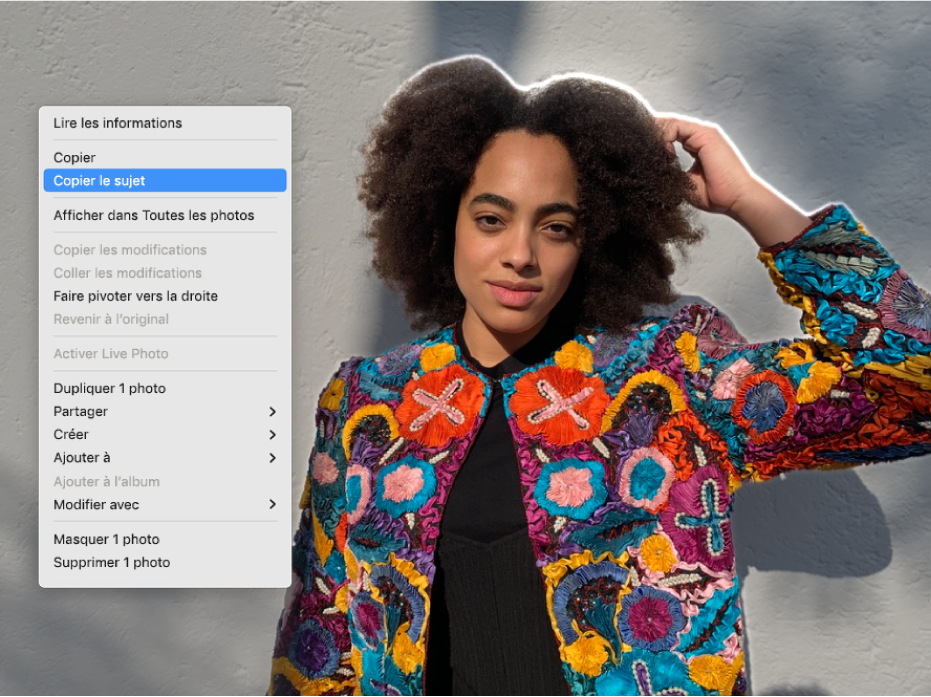Click Copier les modifications entry
The image size is (931, 697).
click(130, 250)
